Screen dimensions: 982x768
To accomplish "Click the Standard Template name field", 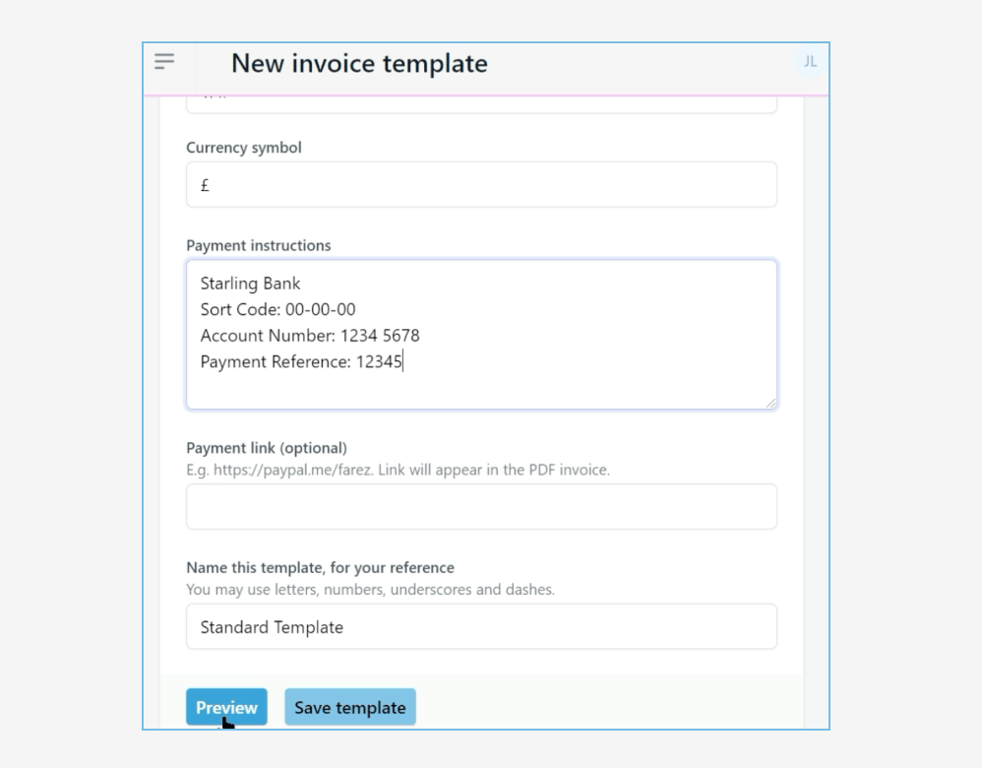I will click(480, 627).
